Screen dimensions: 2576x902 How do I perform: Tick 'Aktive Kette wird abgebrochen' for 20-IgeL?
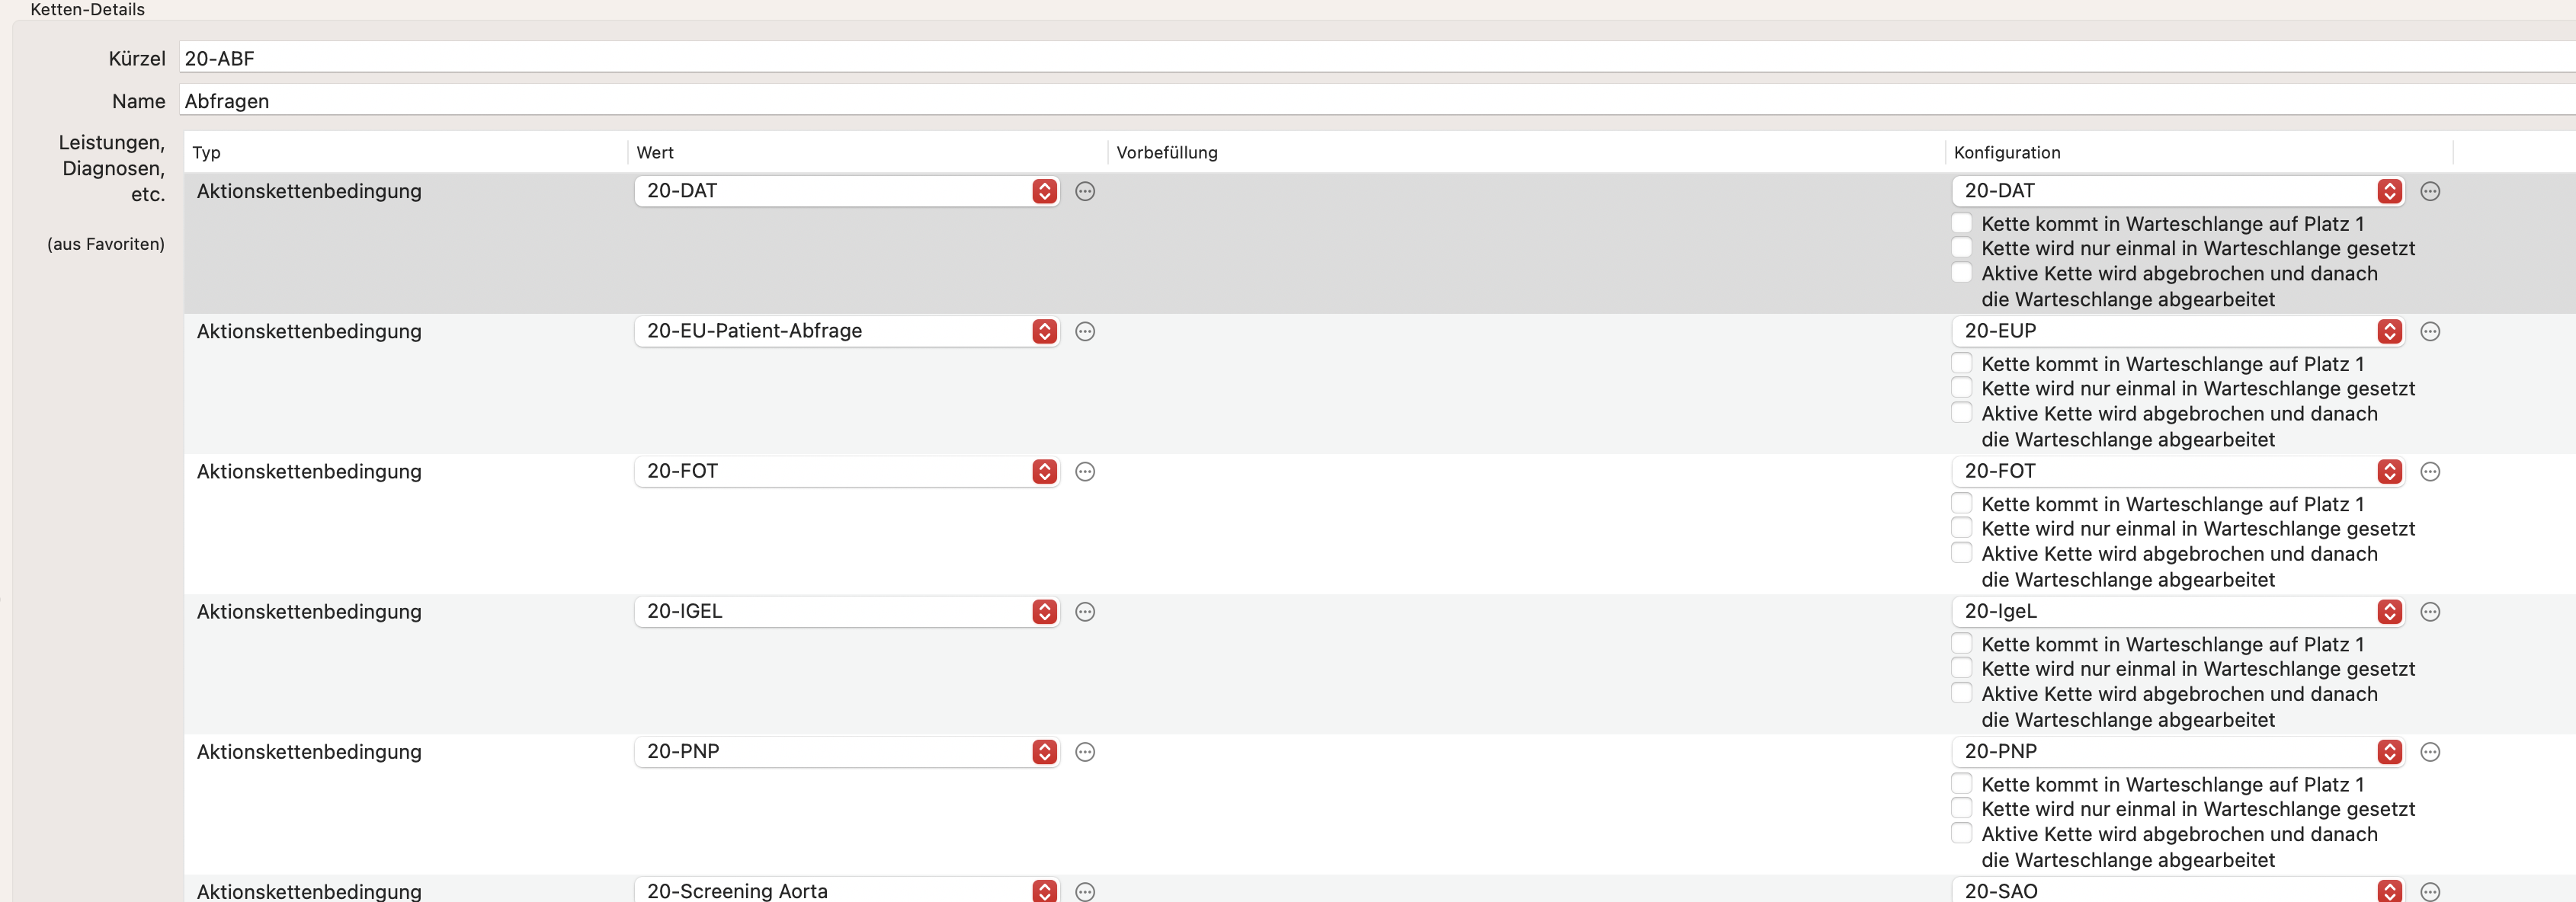coord(1962,692)
